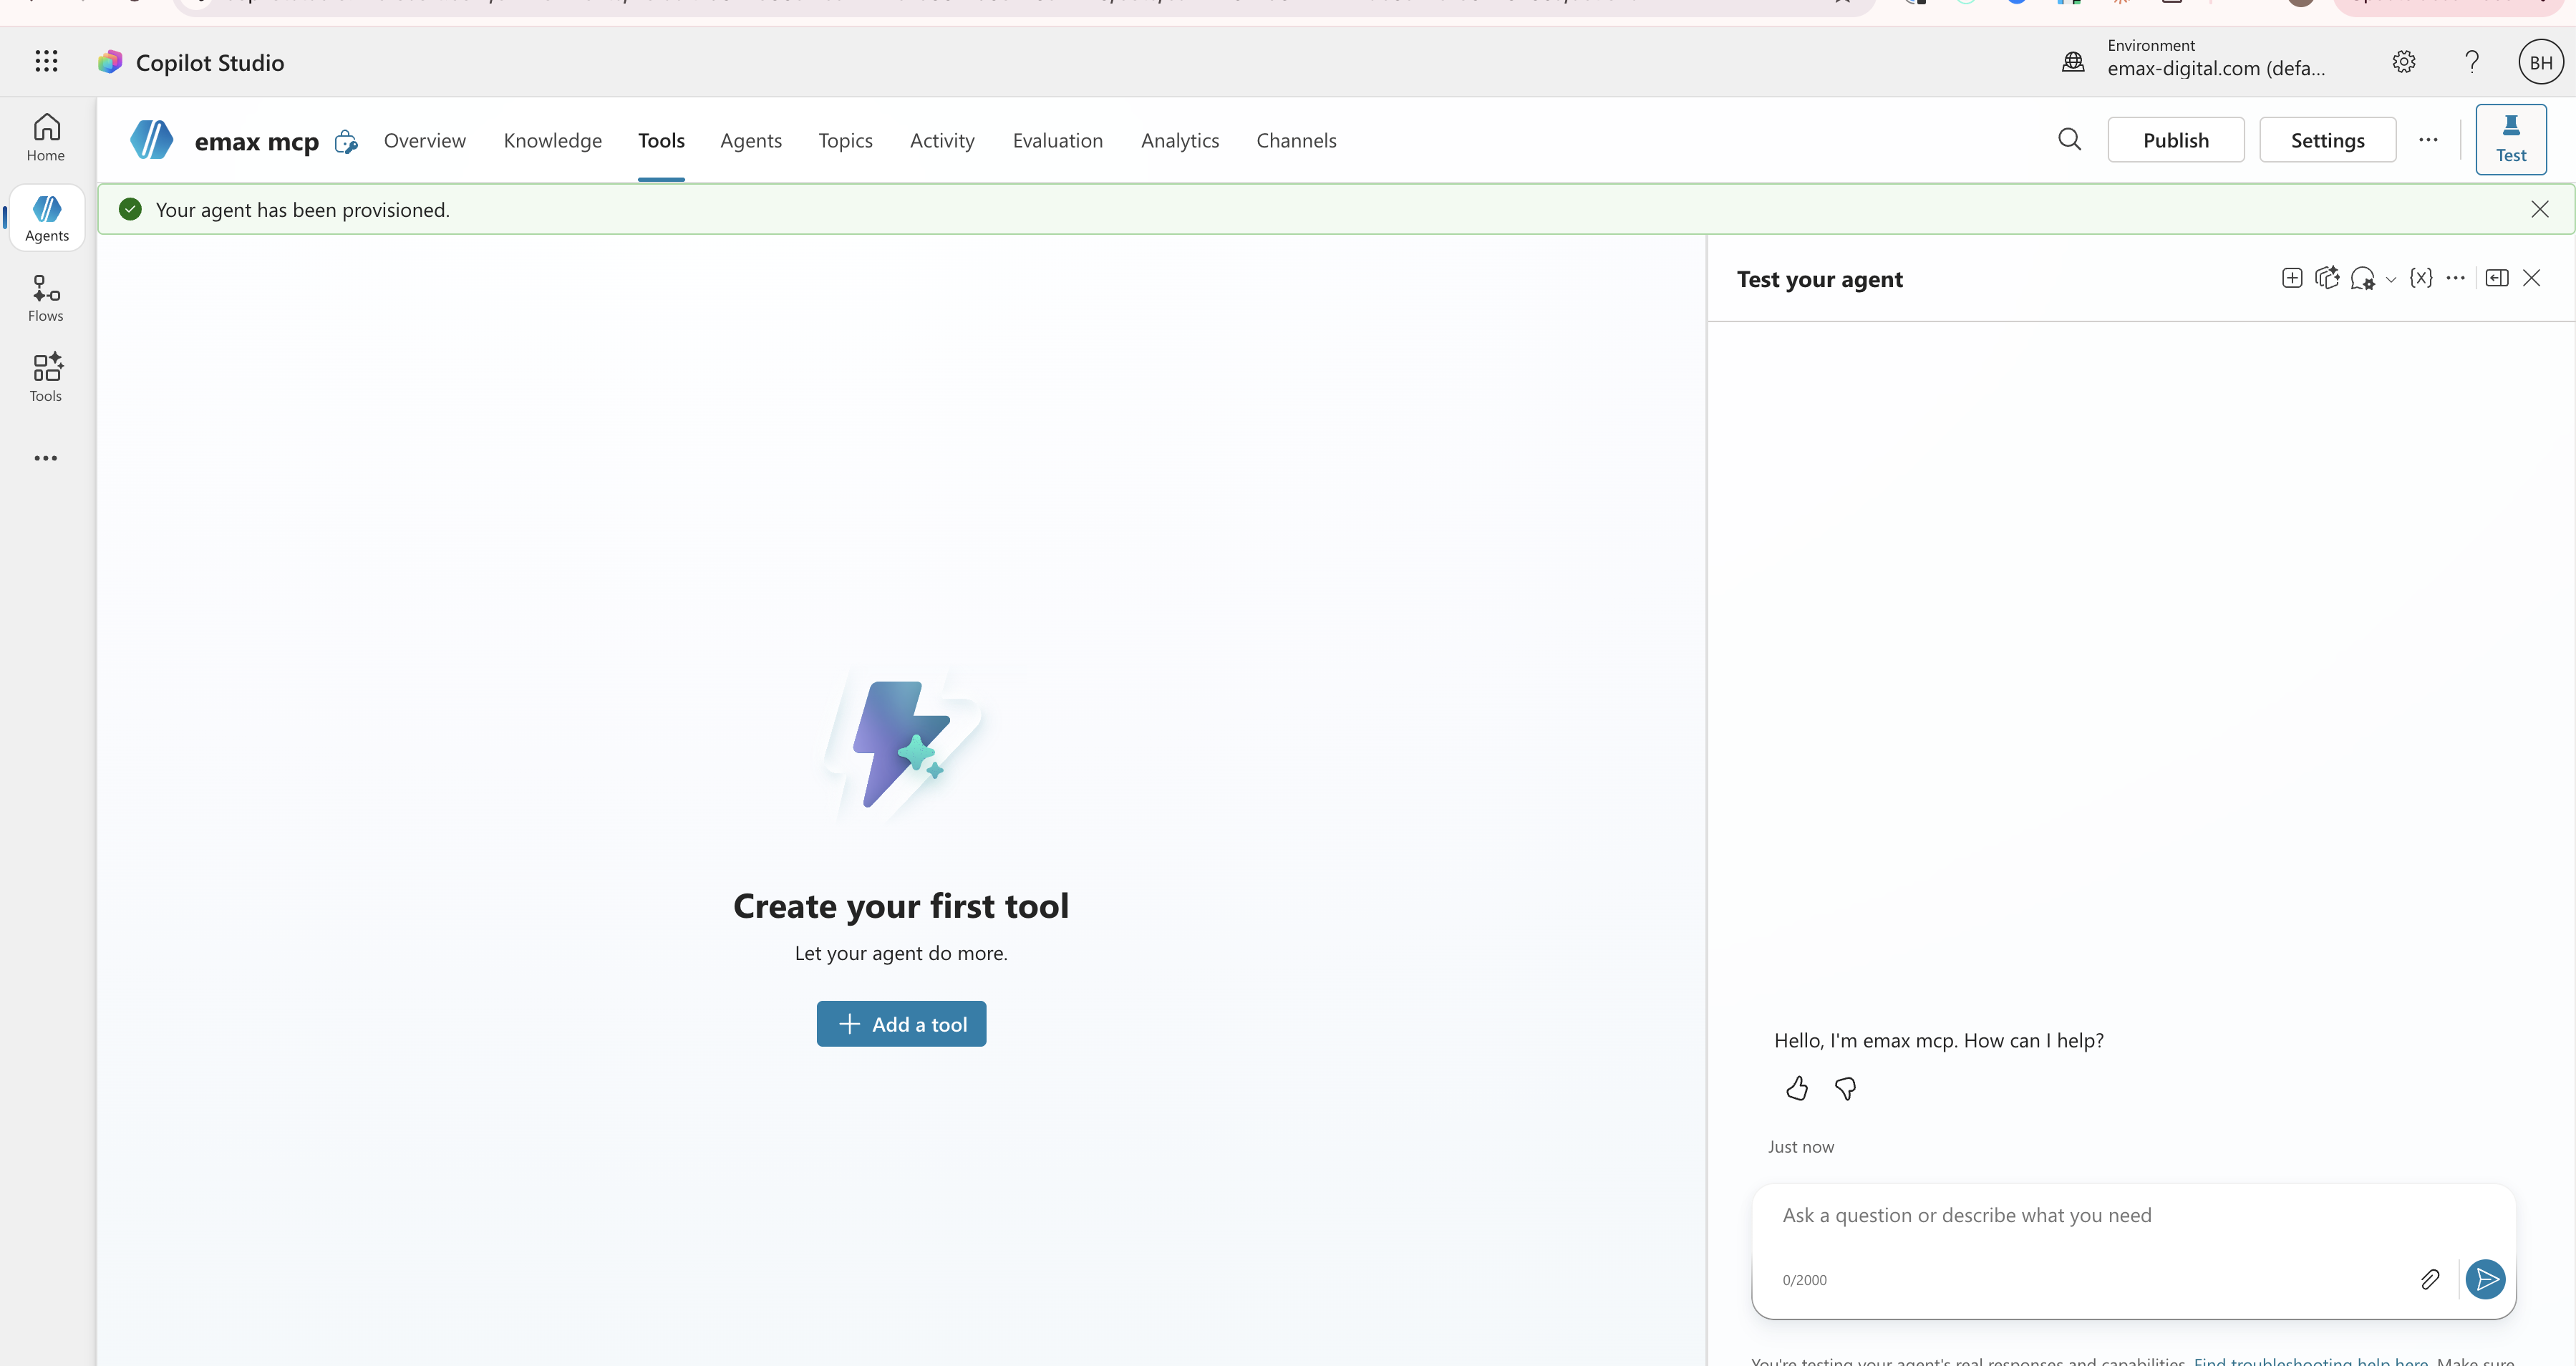Open the Analytics tab
The width and height of the screenshot is (2576, 1366).
coord(1180,141)
